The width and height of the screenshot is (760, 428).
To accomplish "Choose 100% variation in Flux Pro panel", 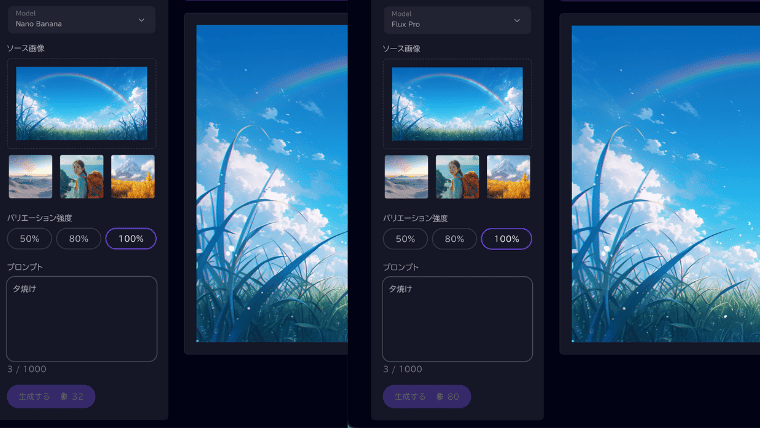I will pyautogui.click(x=506, y=239).
